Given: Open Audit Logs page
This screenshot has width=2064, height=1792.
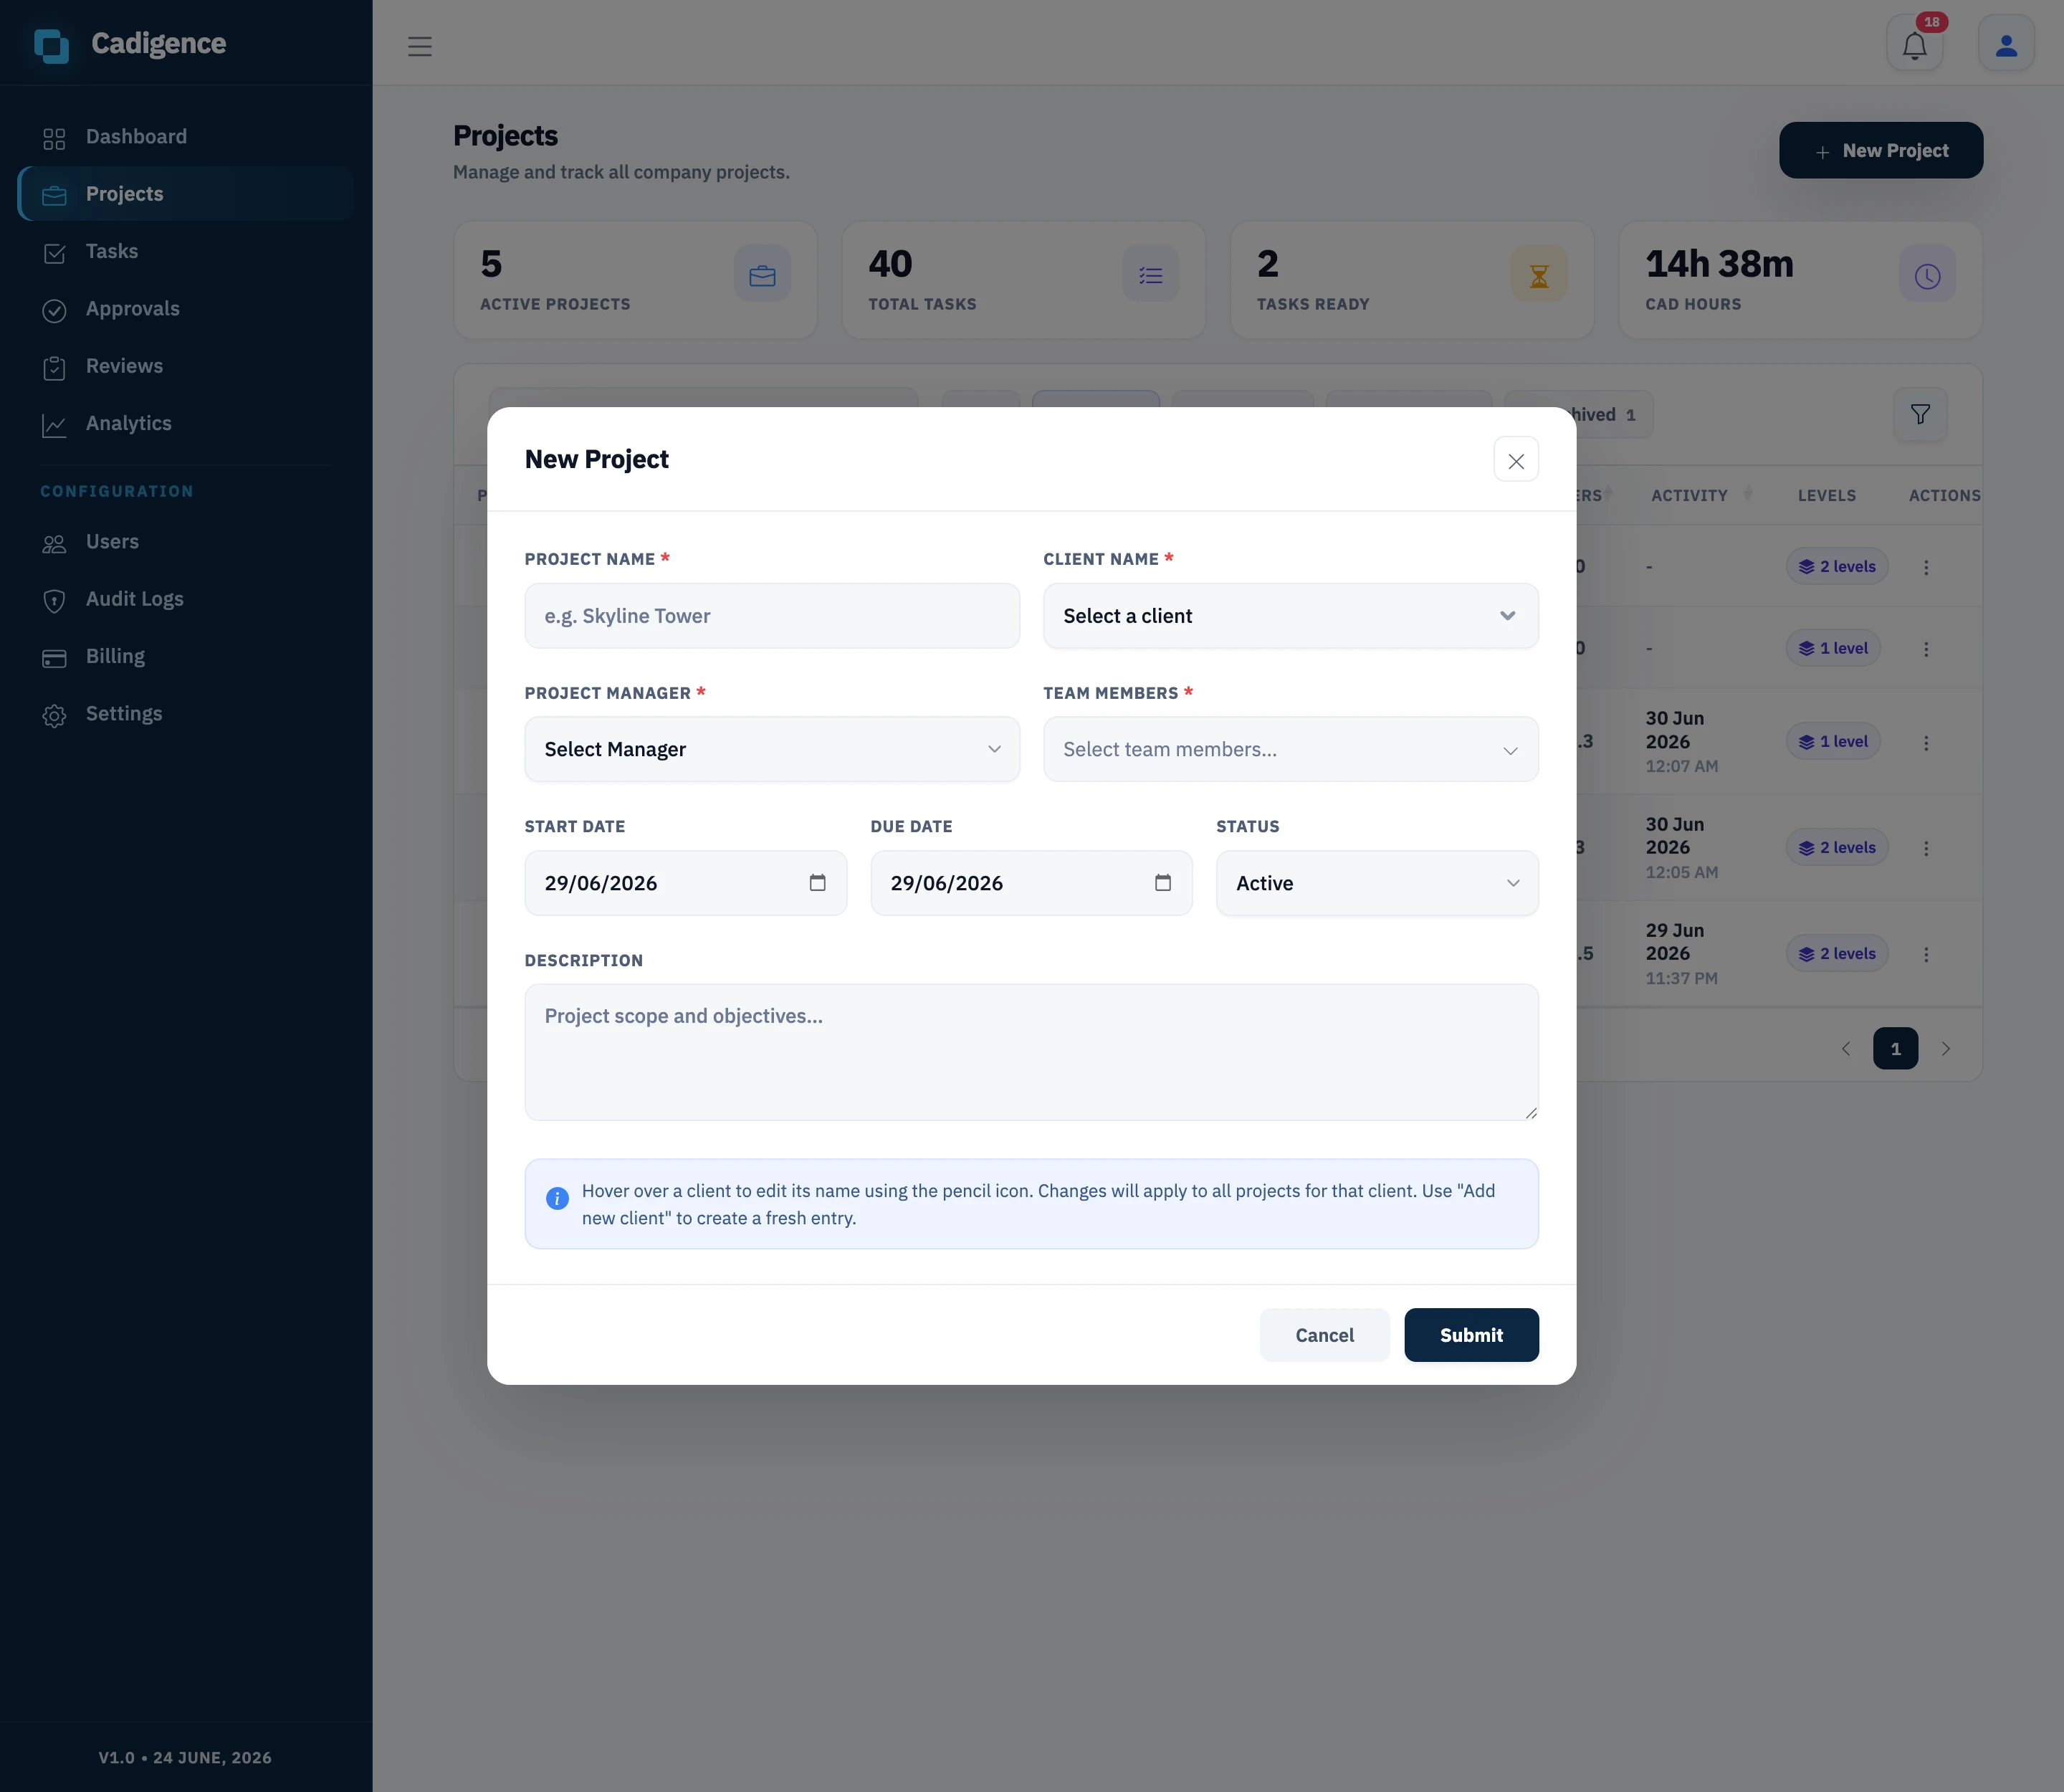Looking at the screenshot, I should [186, 599].
